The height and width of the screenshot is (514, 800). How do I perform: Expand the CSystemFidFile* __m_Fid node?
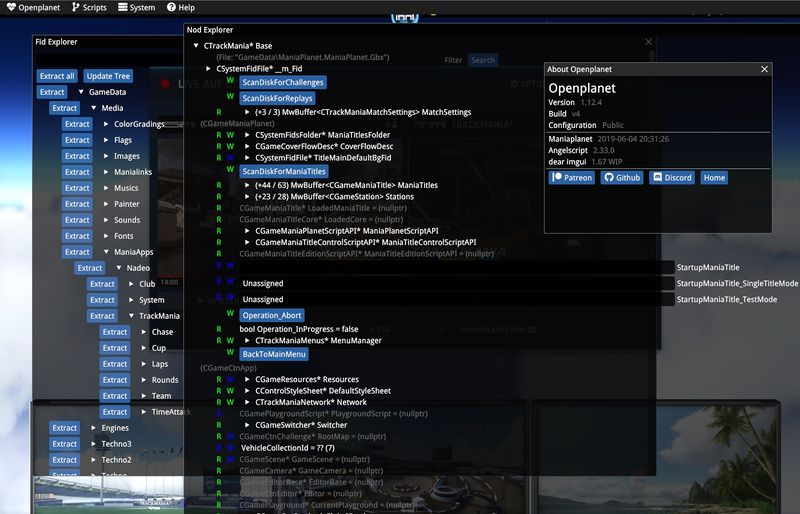[208, 68]
